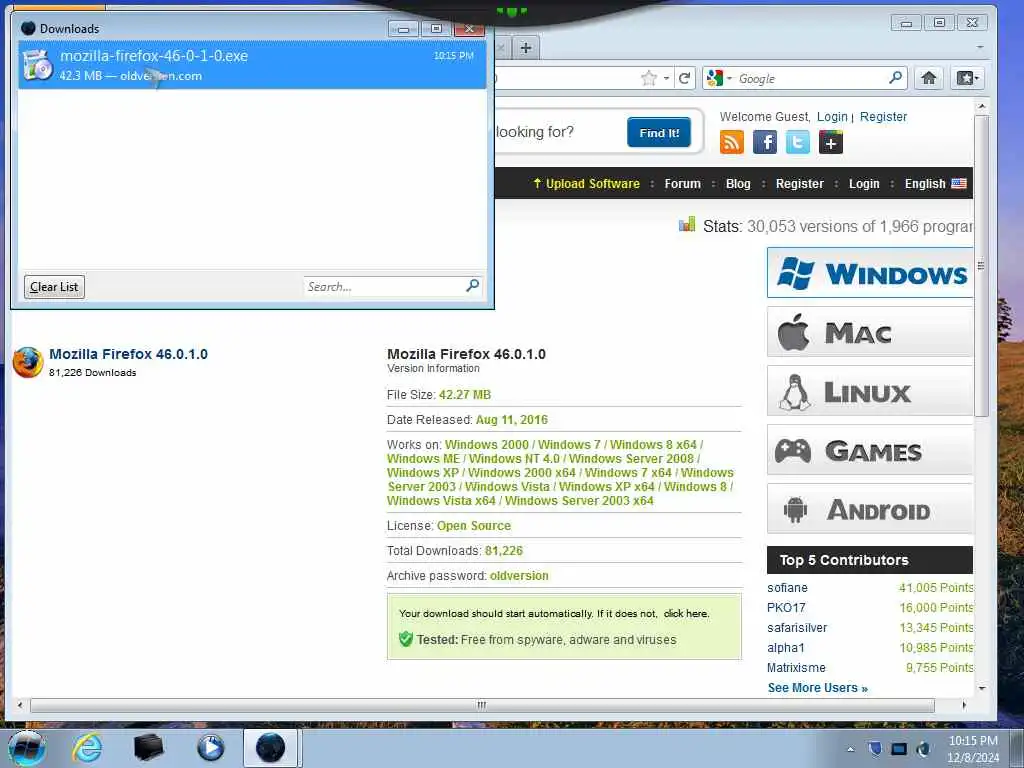
Task: Open Windows Media Player from taskbar
Action: click(210, 748)
